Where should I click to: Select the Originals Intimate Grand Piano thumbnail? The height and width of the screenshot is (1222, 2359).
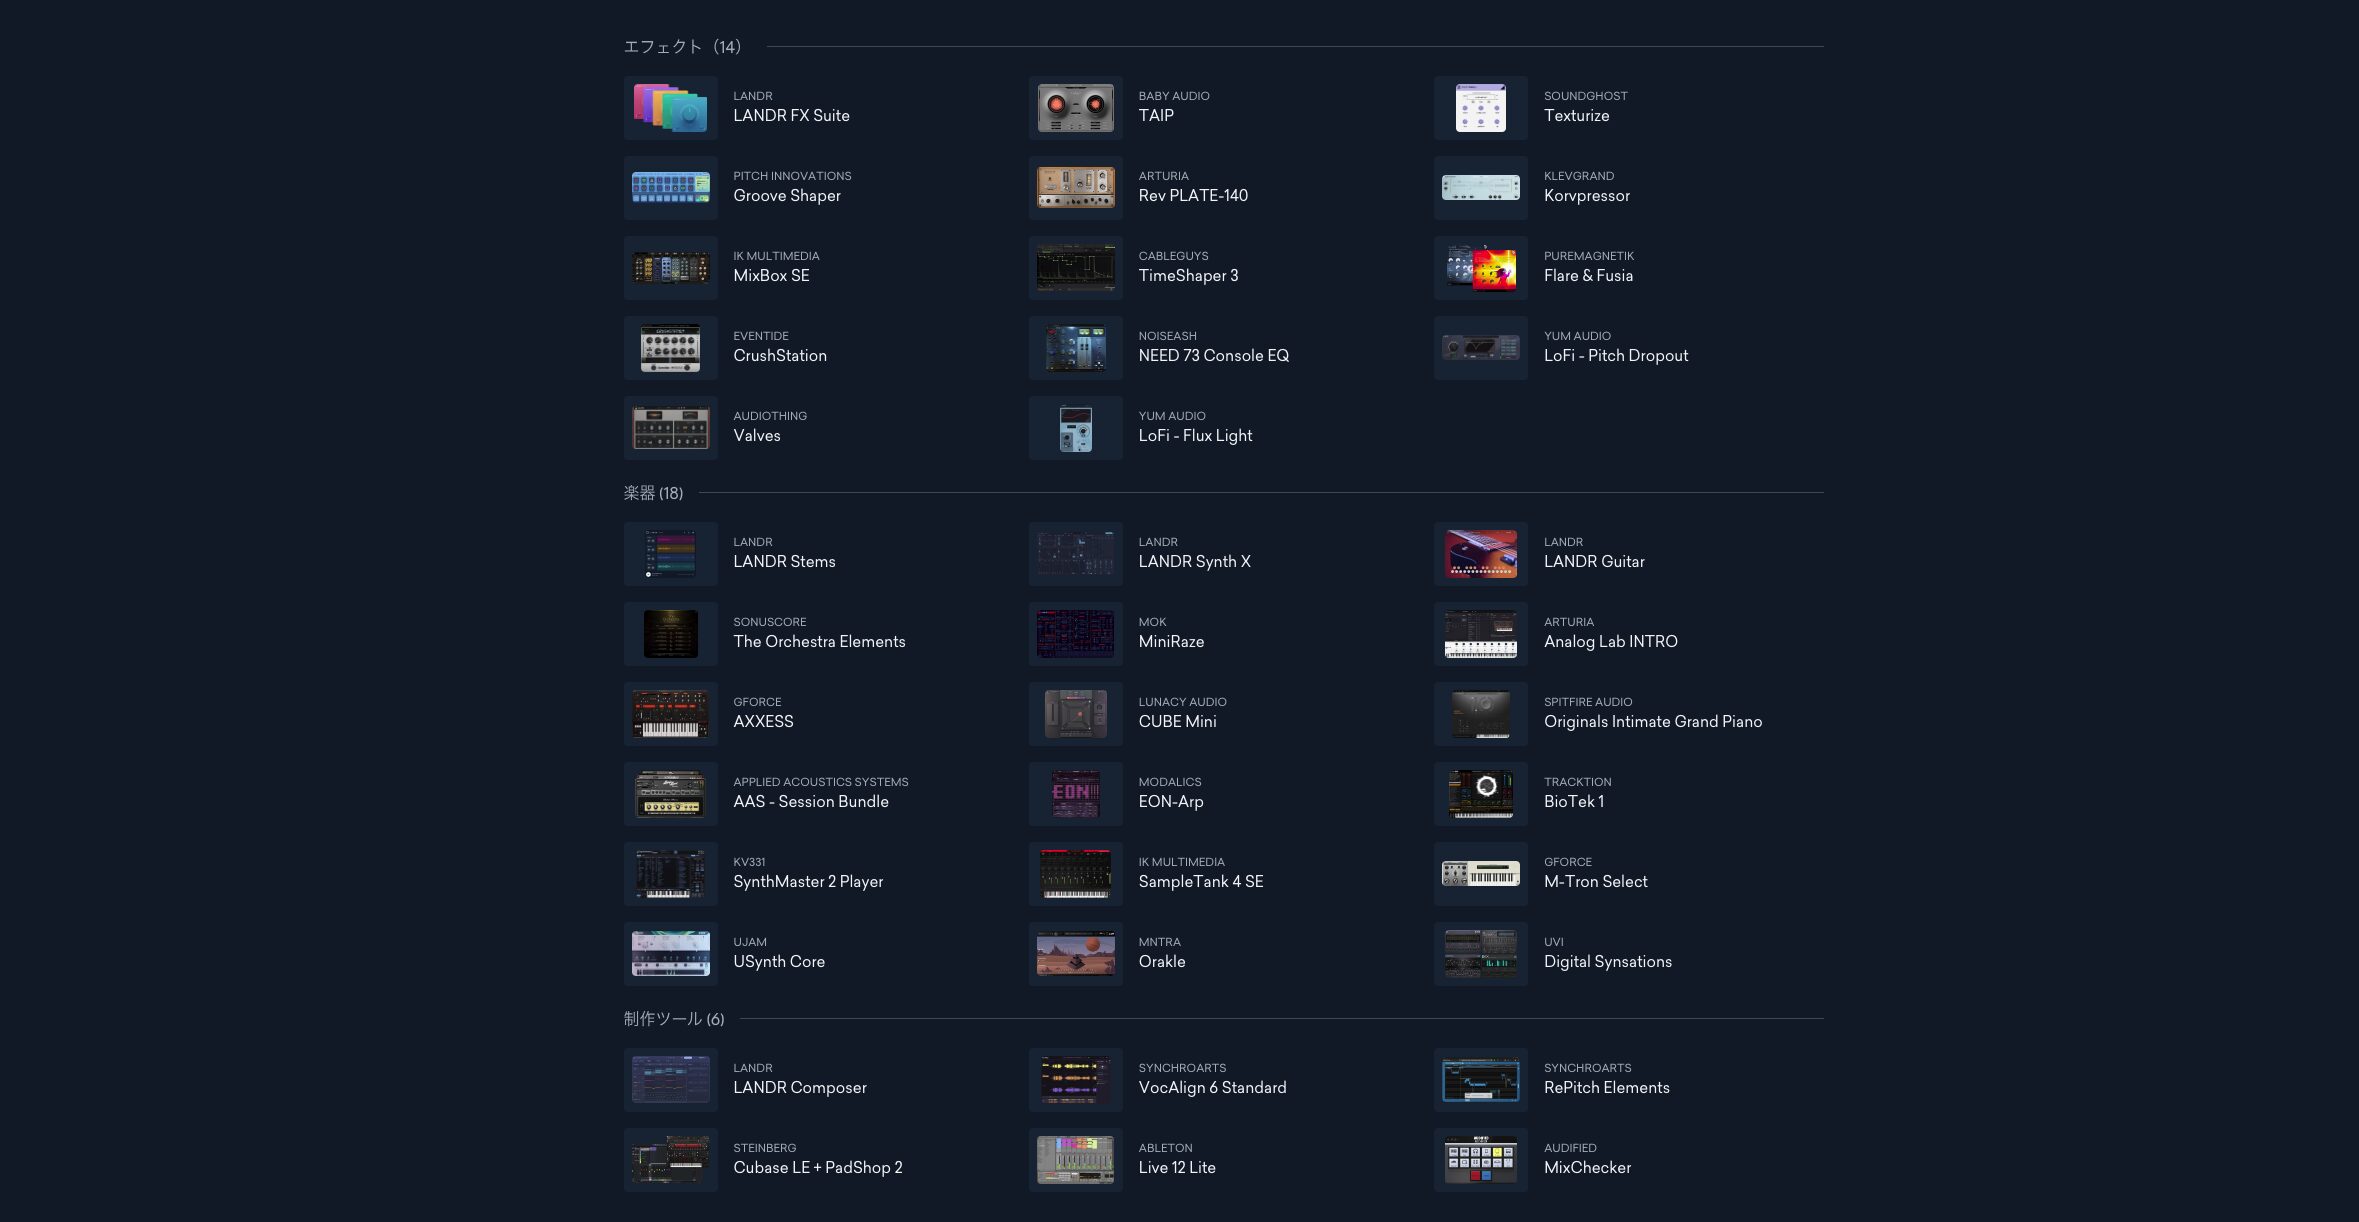pos(1480,714)
